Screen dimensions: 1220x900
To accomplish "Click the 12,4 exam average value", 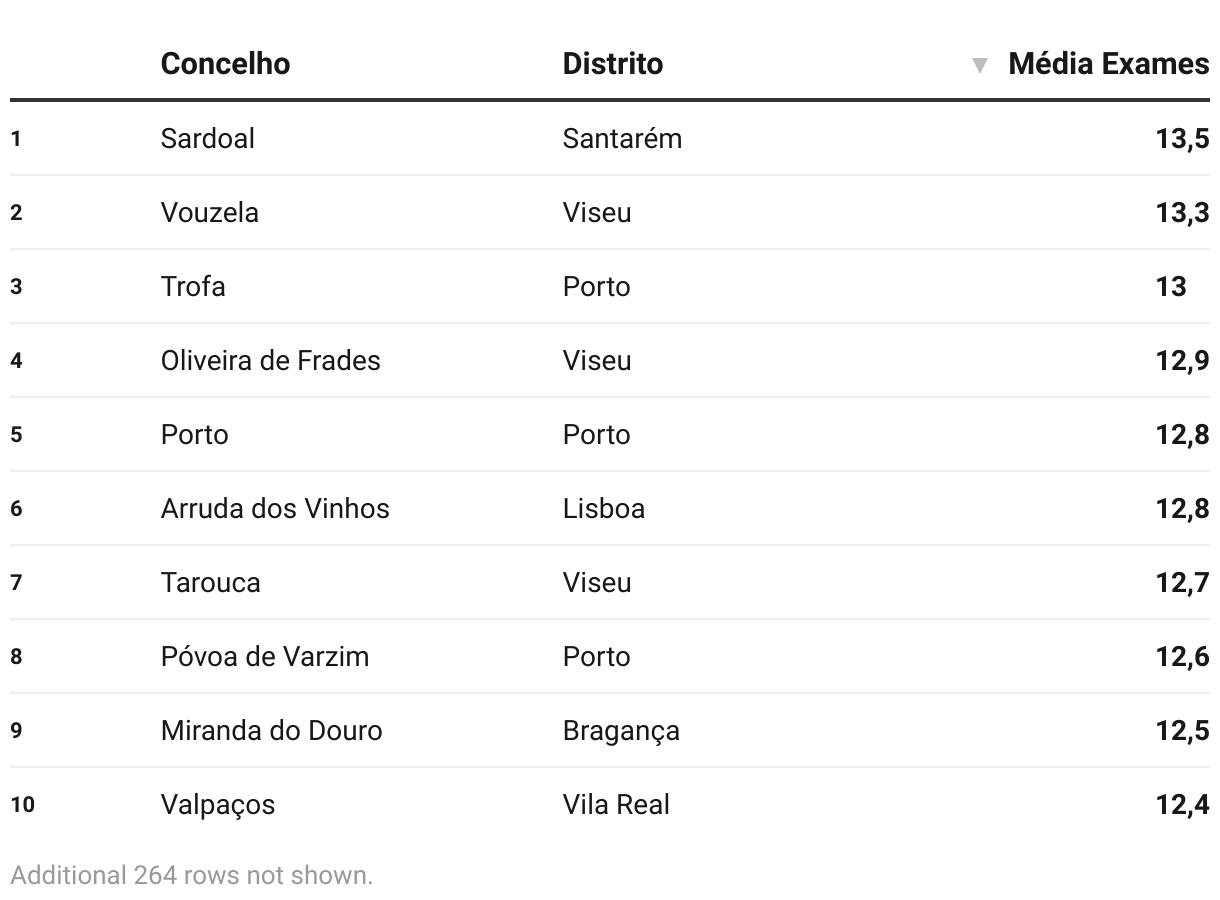I will (1182, 804).
